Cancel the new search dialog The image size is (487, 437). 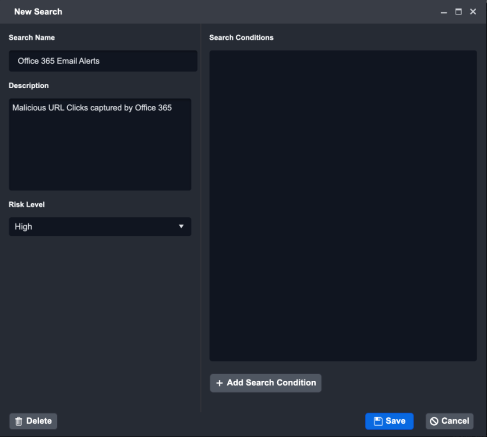(x=450, y=421)
